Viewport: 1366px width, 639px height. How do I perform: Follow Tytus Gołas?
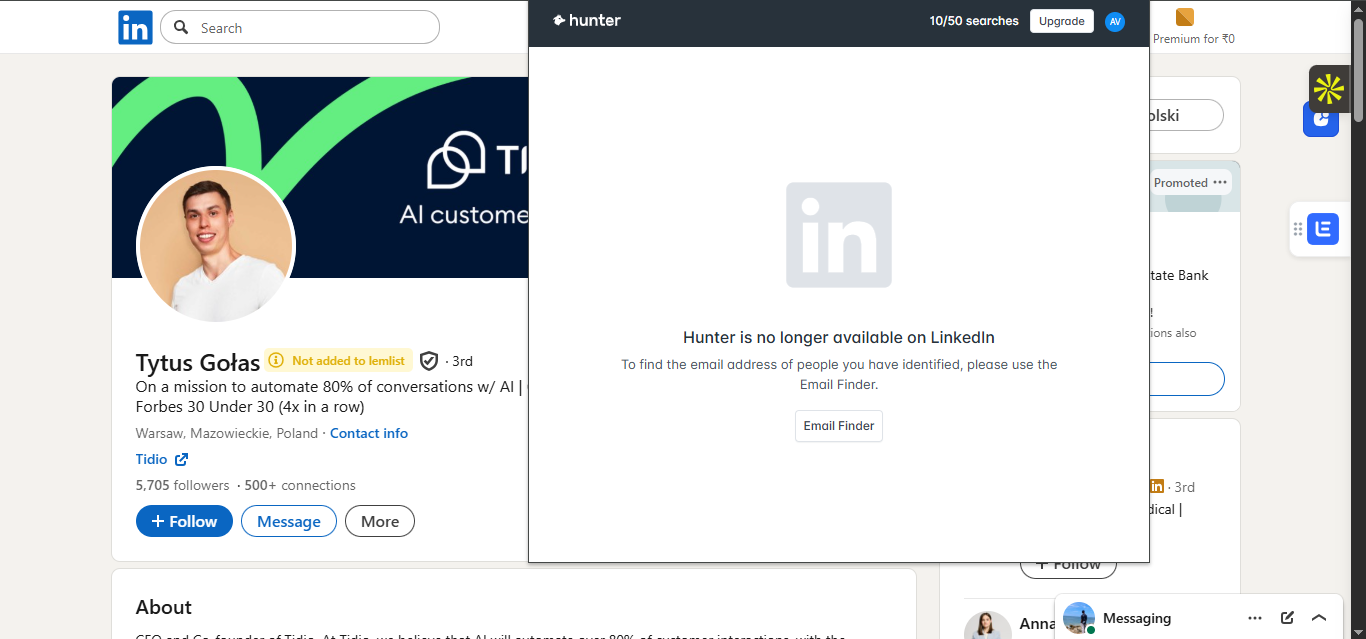pos(184,521)
